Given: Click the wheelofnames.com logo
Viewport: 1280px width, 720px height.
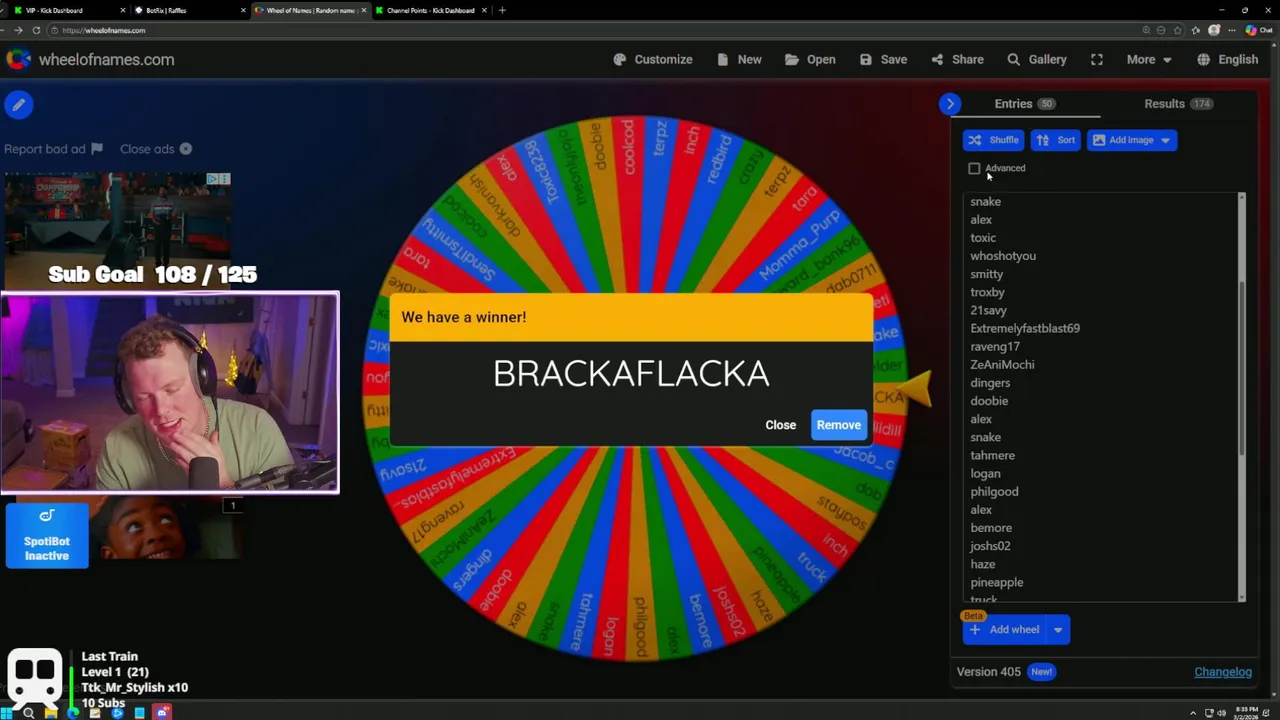Looking at the screenshot, I should tap(90, 60).
